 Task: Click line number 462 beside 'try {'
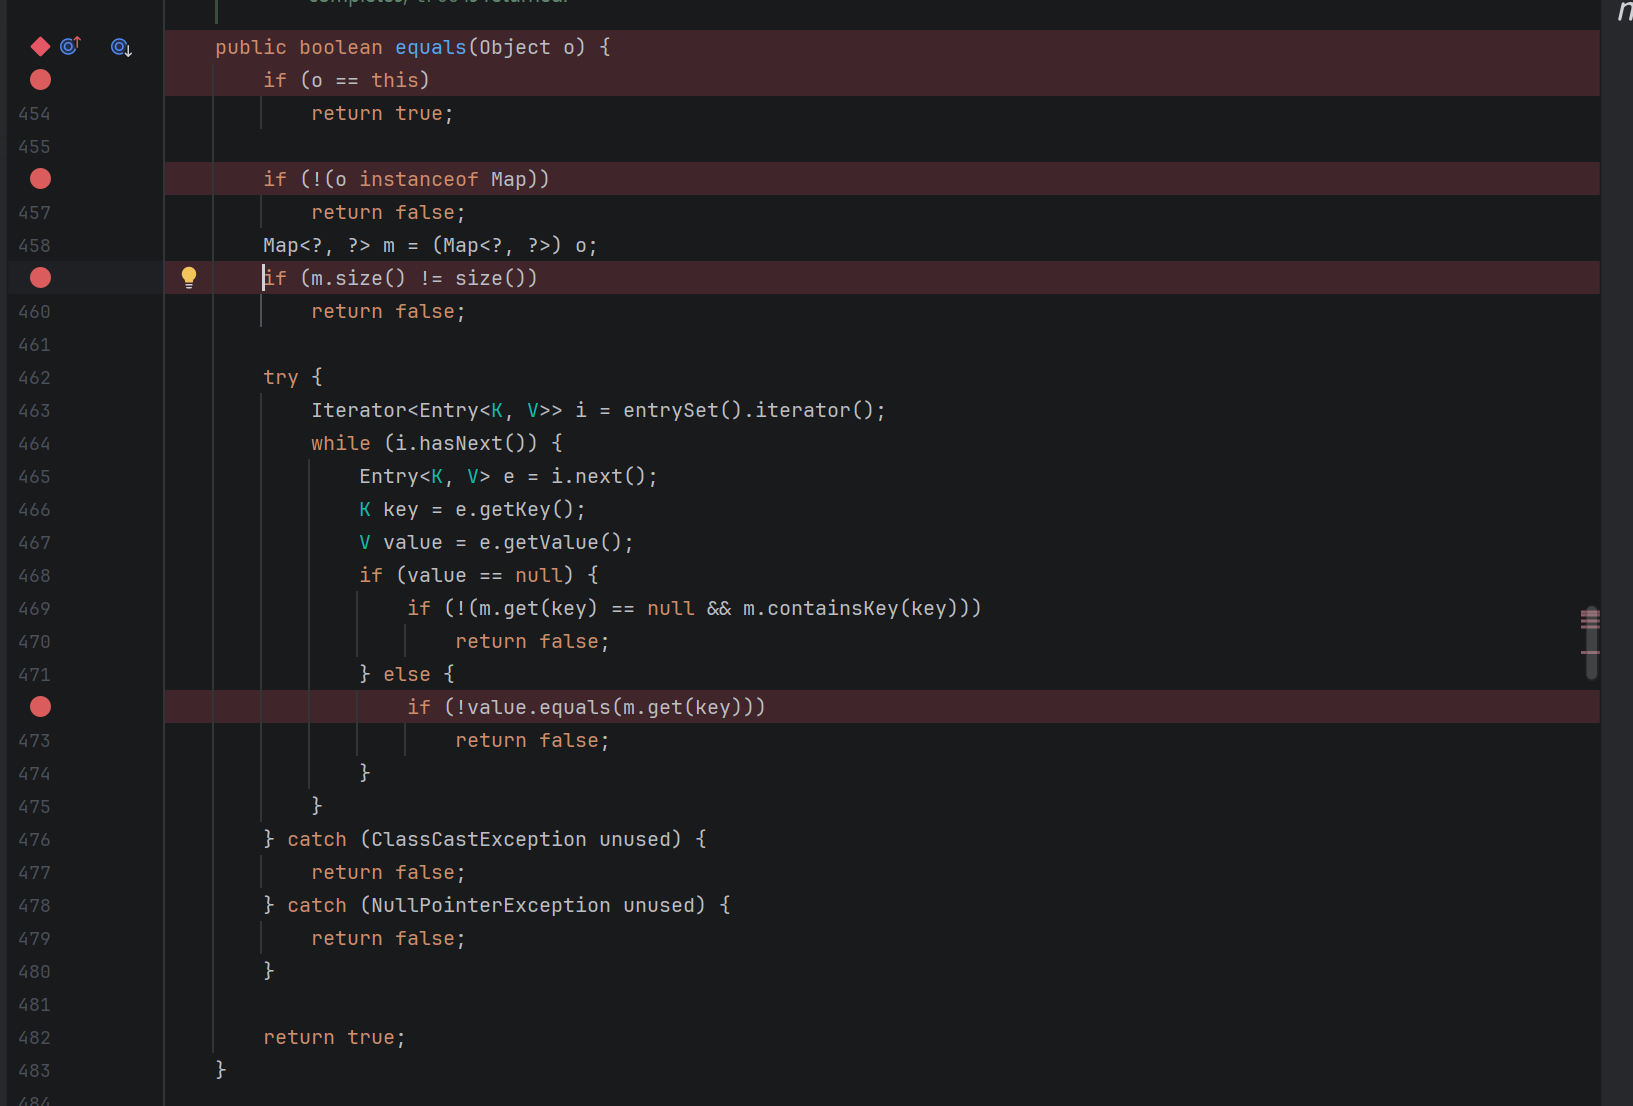(34, 378)
